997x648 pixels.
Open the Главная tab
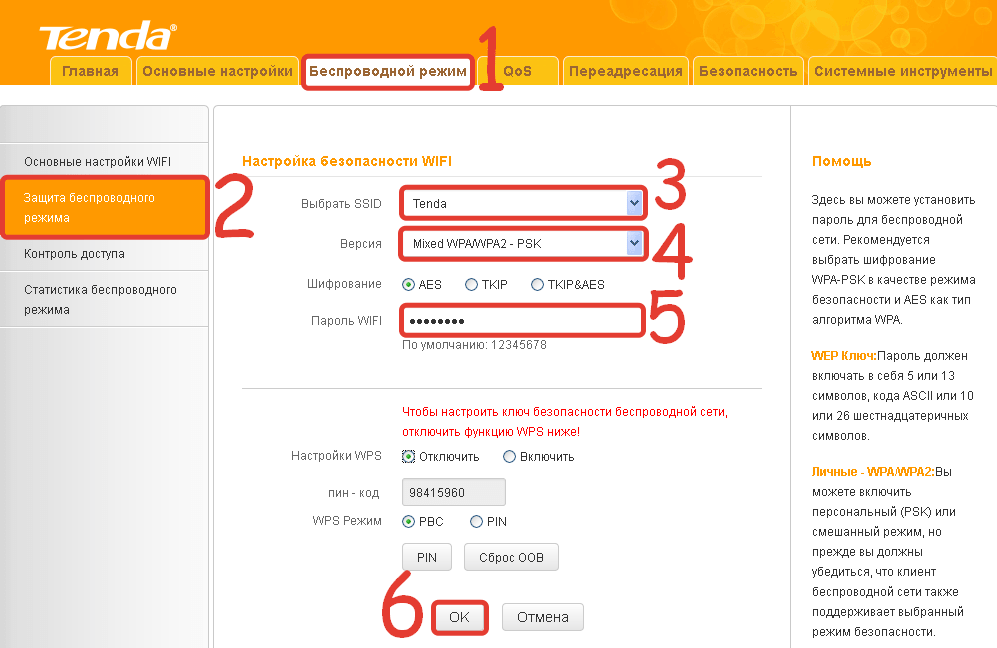(x=90, y=71)
